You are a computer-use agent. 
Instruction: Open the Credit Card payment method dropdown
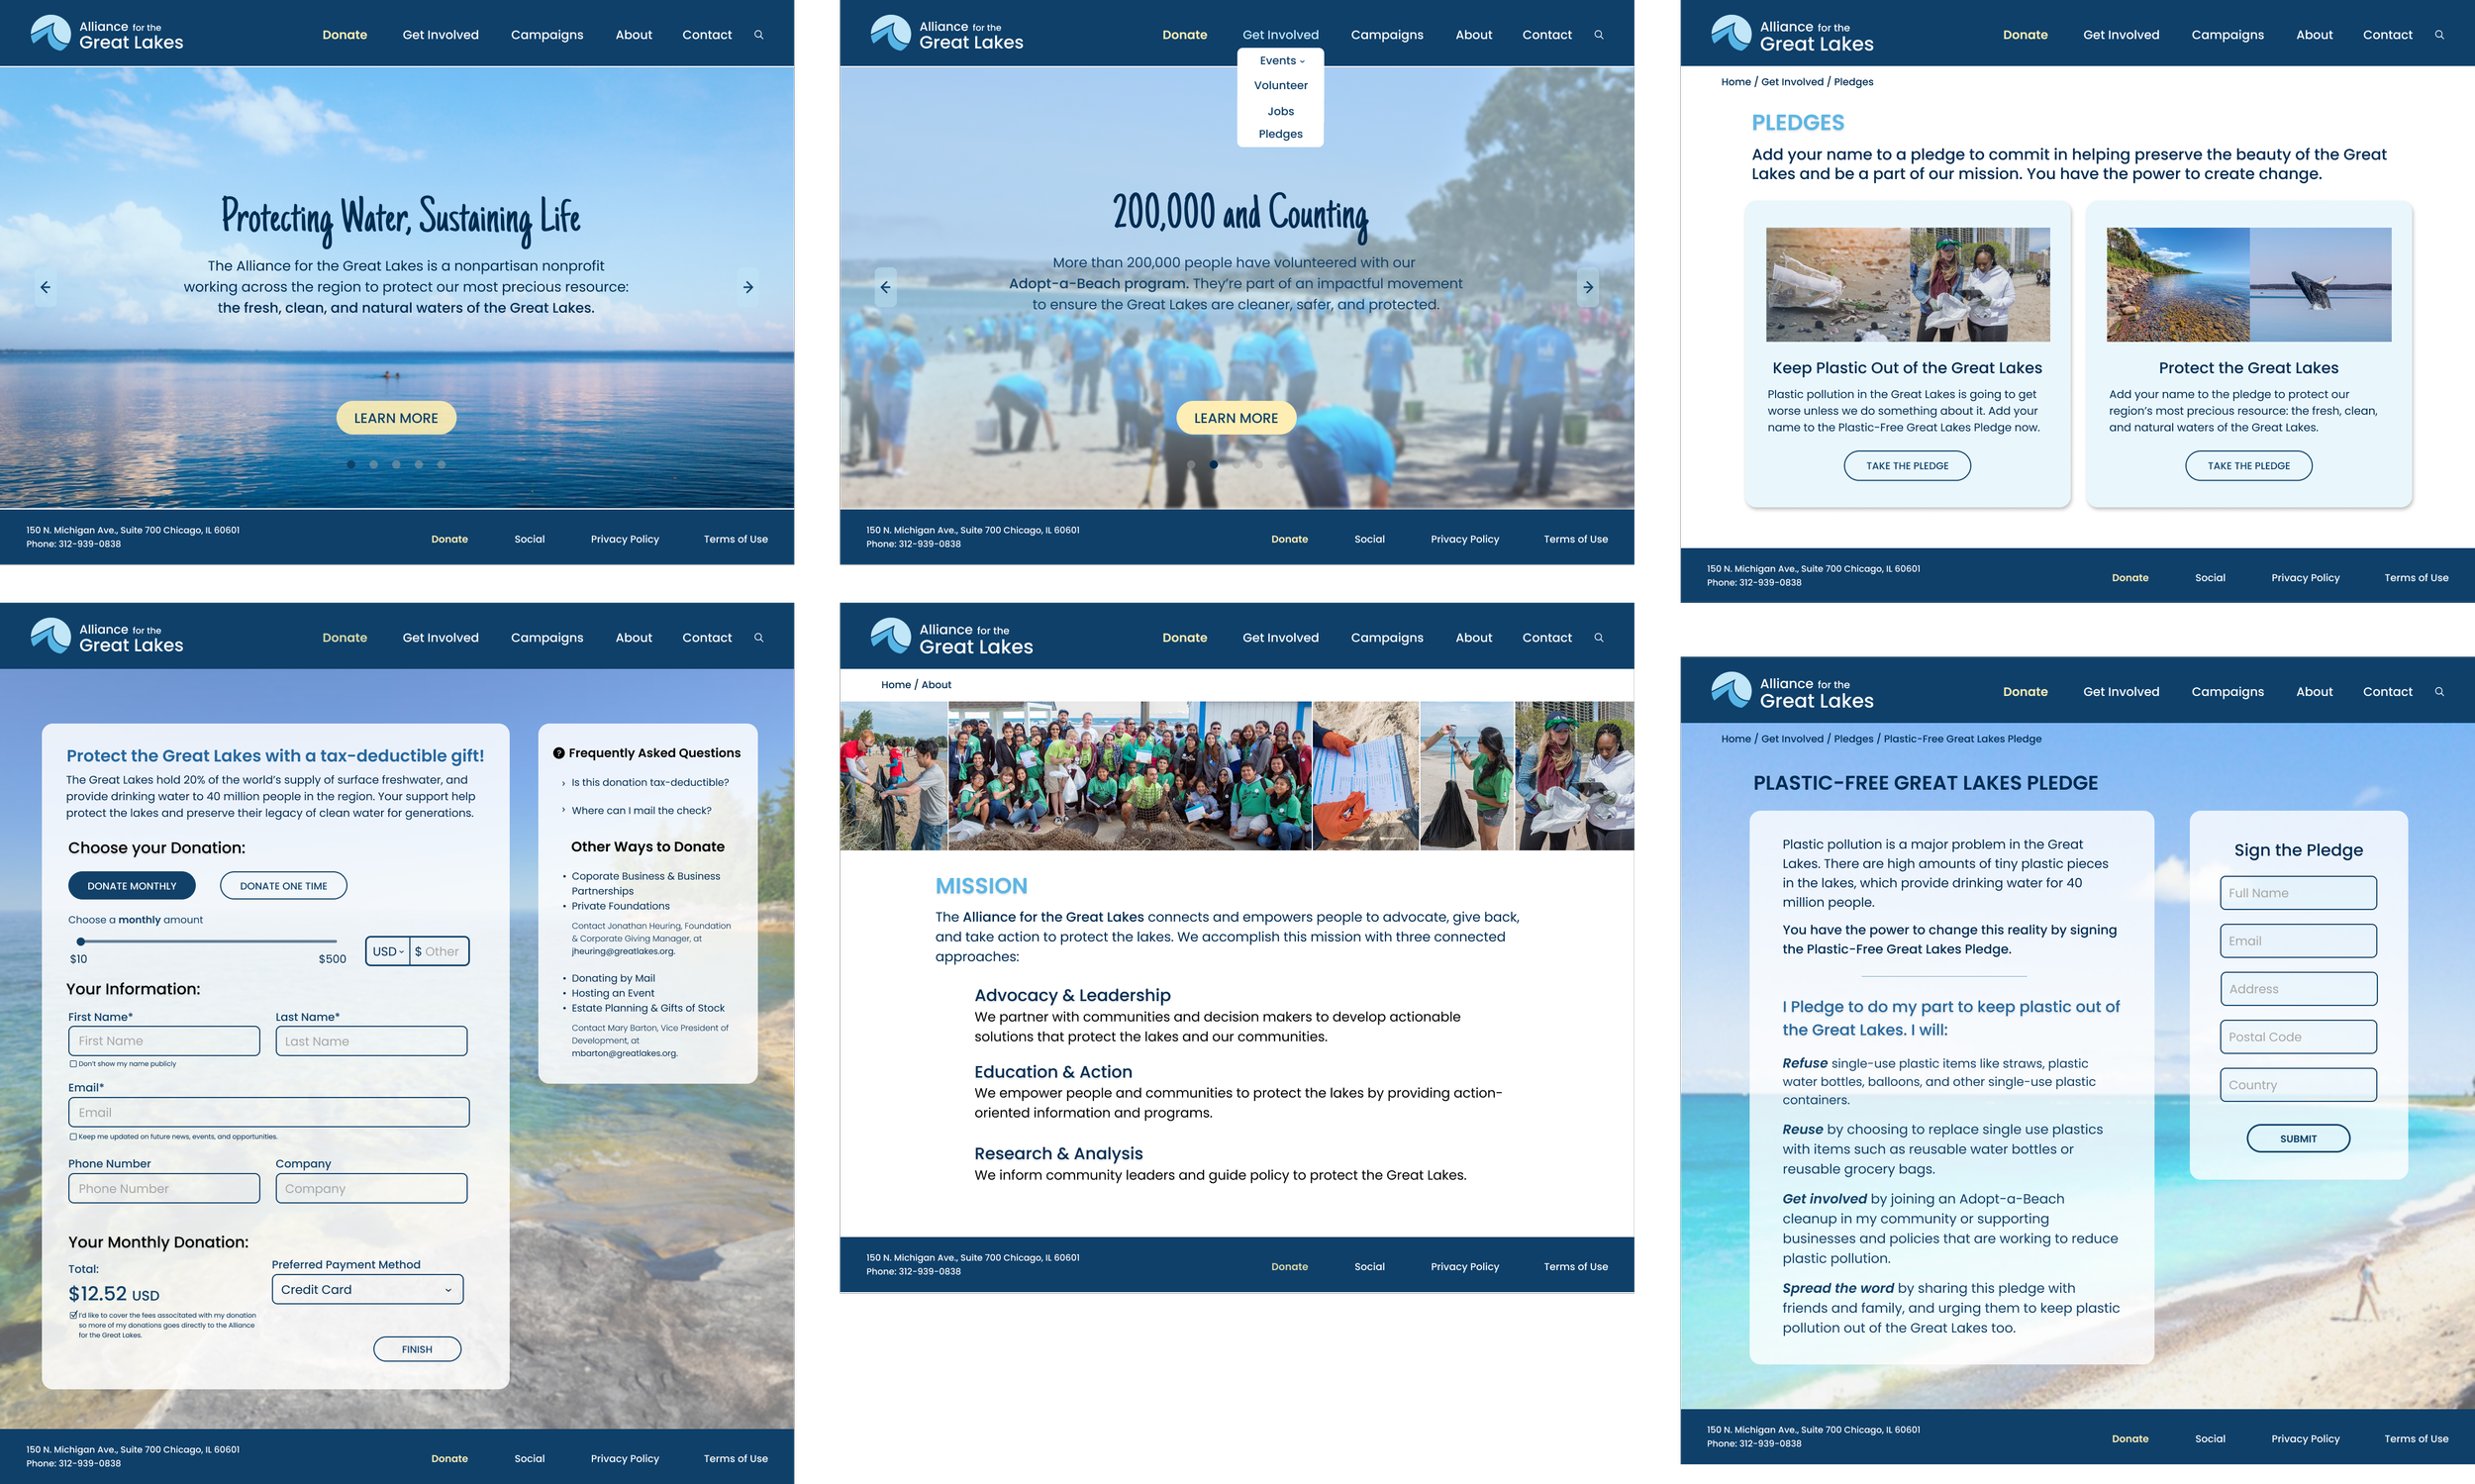[x=367, y=1289]
